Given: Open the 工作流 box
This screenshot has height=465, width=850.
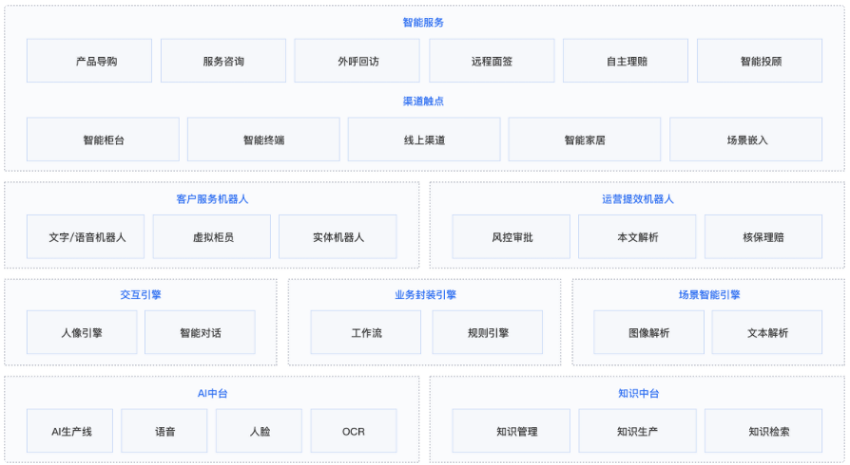Looking at the screenshot, I should click(x=366, y=332).
